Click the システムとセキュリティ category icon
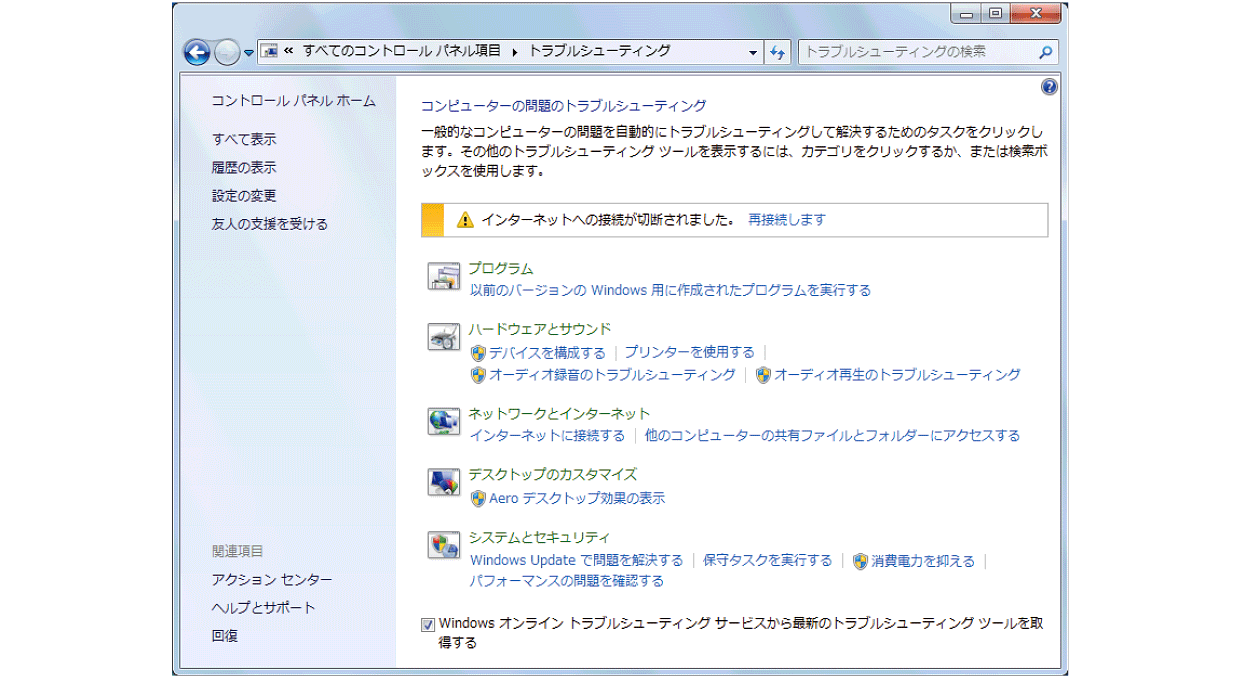1240x678 pixels. (x=443, y=545)
